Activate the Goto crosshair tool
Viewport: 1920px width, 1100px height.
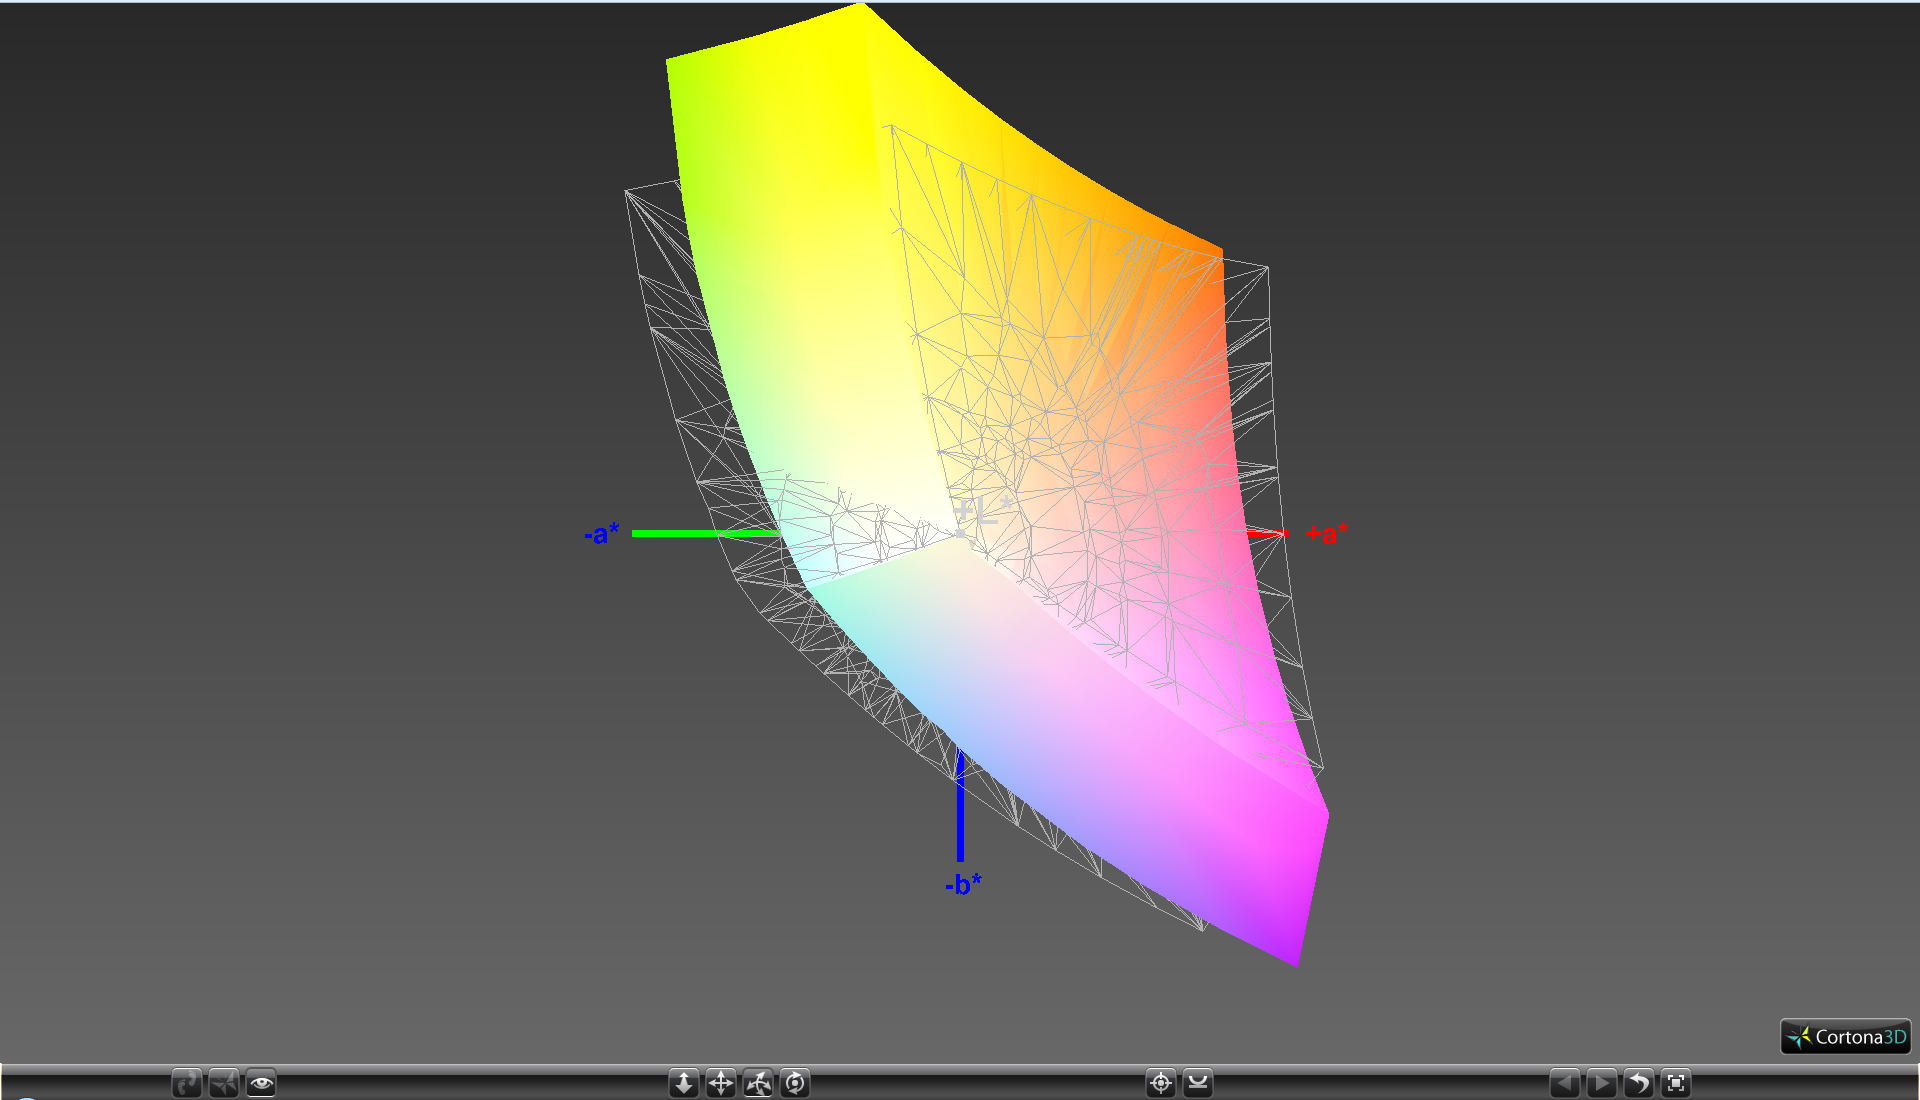click(x=1161, y=1083)
